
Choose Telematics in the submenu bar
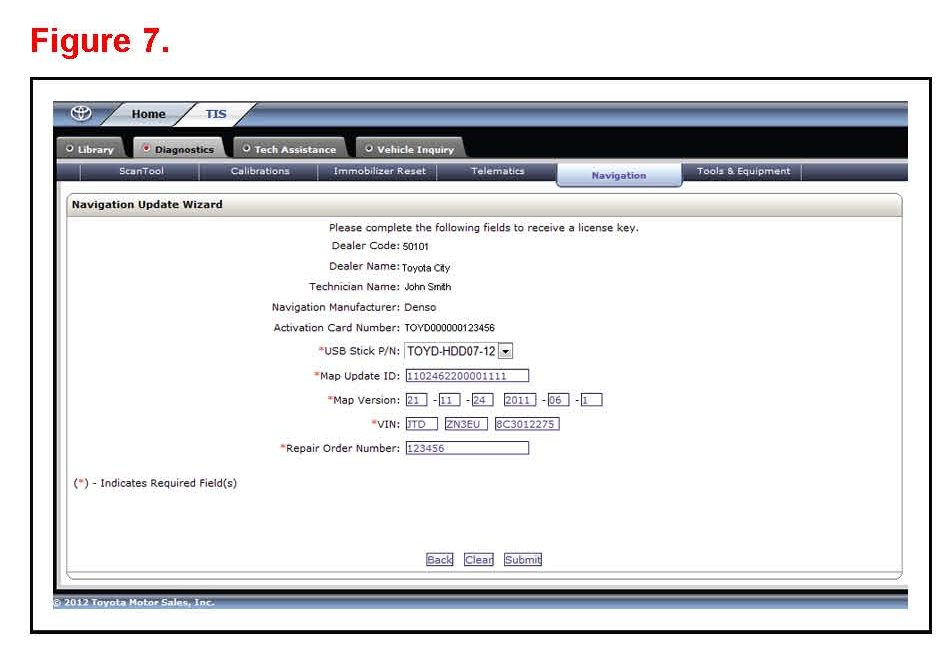[x=497, y=172]
